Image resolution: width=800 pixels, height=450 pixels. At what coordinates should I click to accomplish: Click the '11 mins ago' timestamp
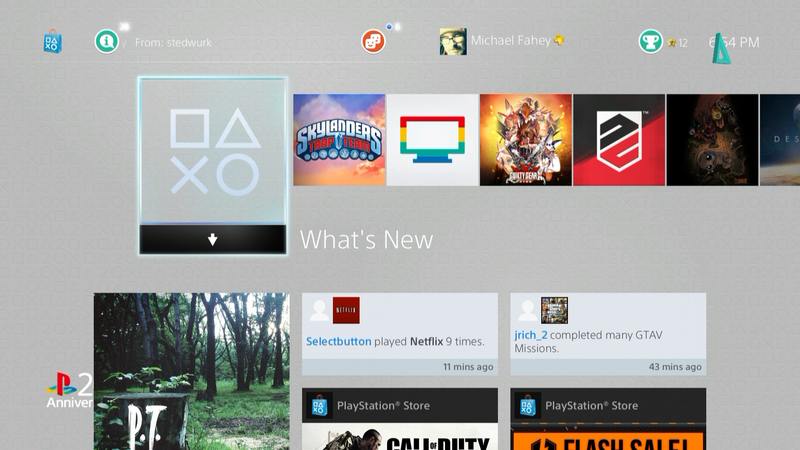pos(468,367)
